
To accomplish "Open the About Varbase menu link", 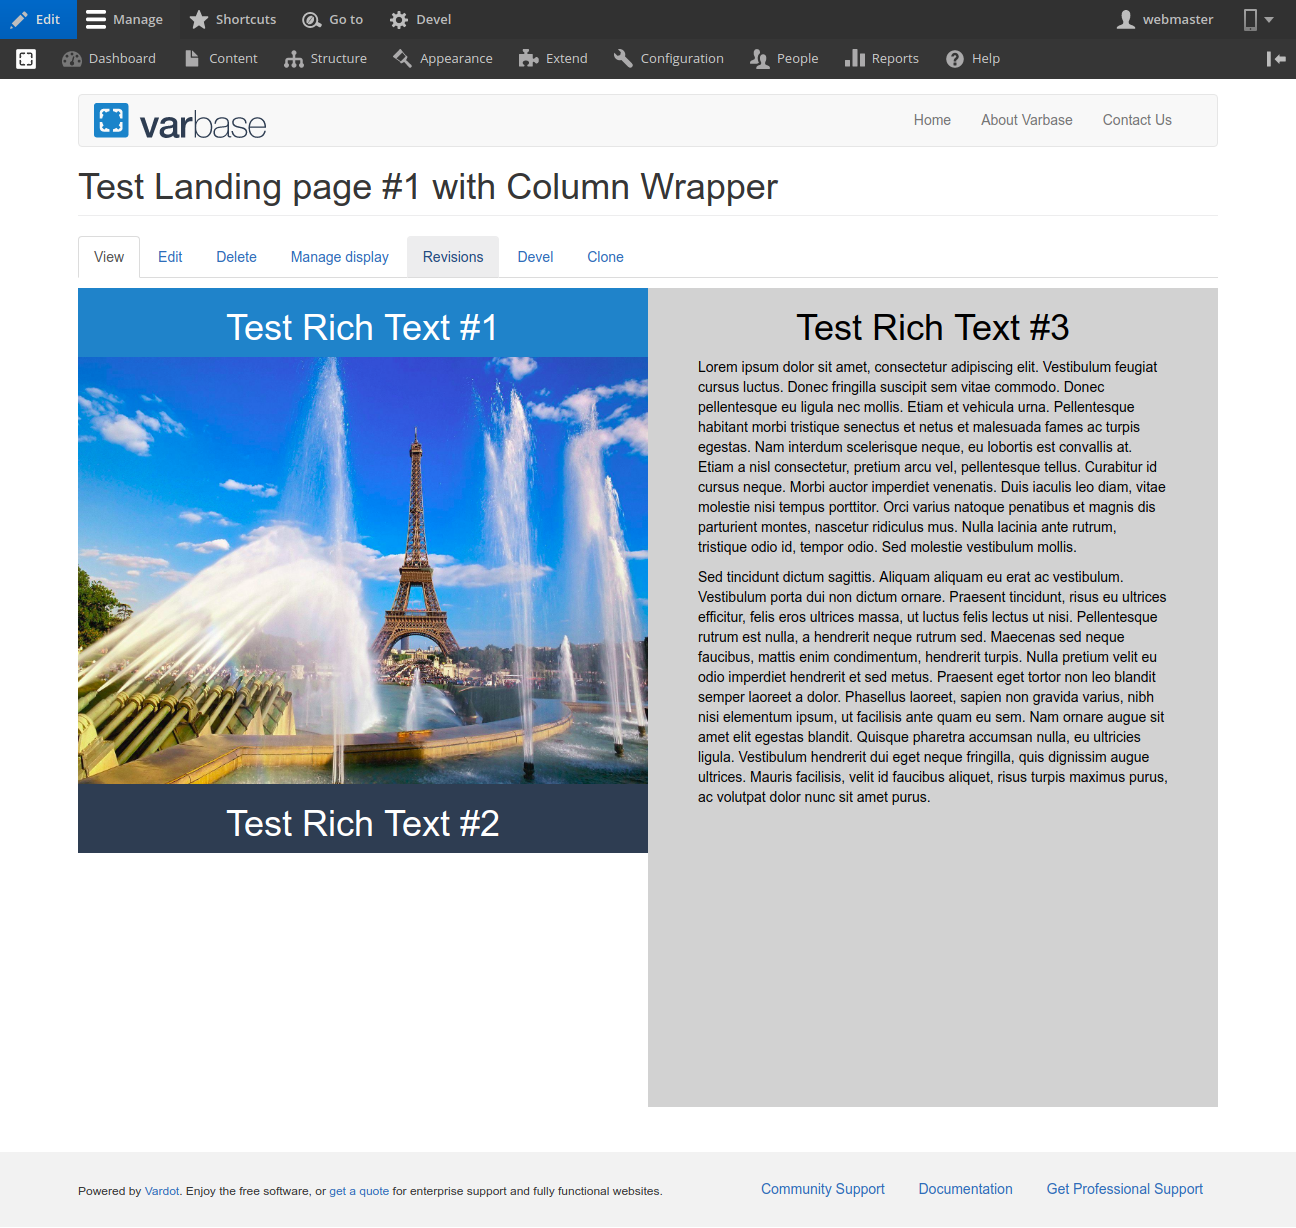I will (x=1026, y=120).
